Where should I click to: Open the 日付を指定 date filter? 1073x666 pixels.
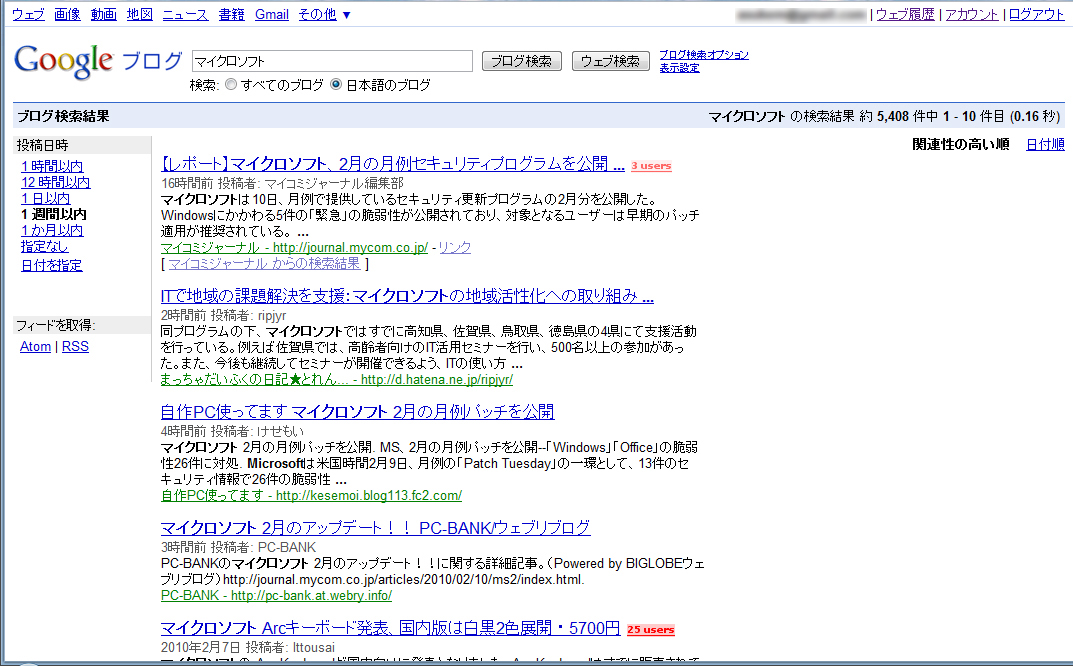(x=51, y=266)
